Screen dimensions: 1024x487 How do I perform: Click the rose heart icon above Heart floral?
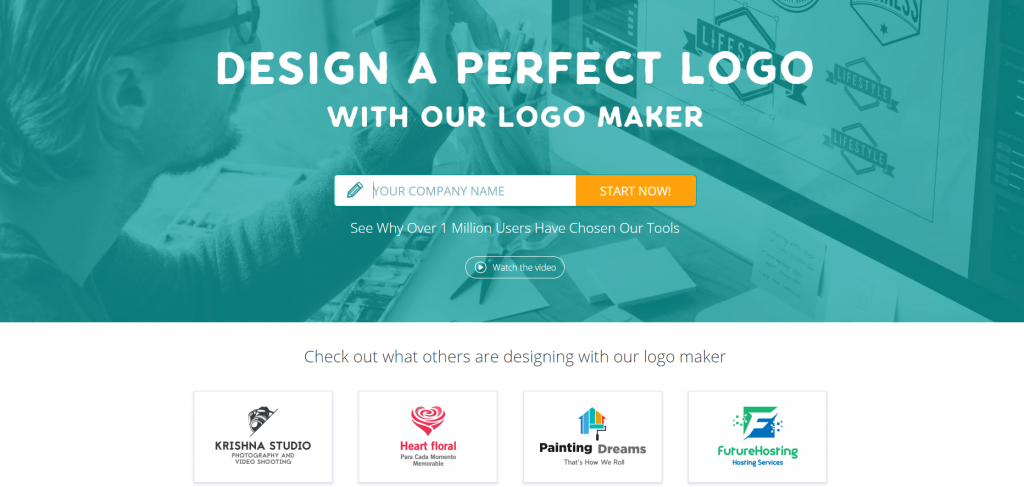[428, 421]
